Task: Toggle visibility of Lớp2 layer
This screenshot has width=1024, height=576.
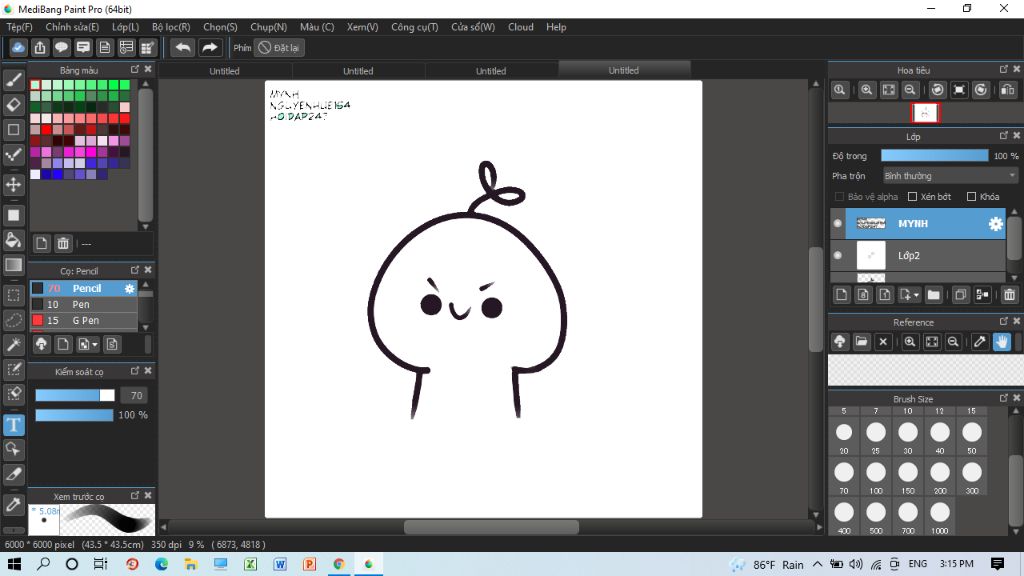Action: (x=837, y=255)
